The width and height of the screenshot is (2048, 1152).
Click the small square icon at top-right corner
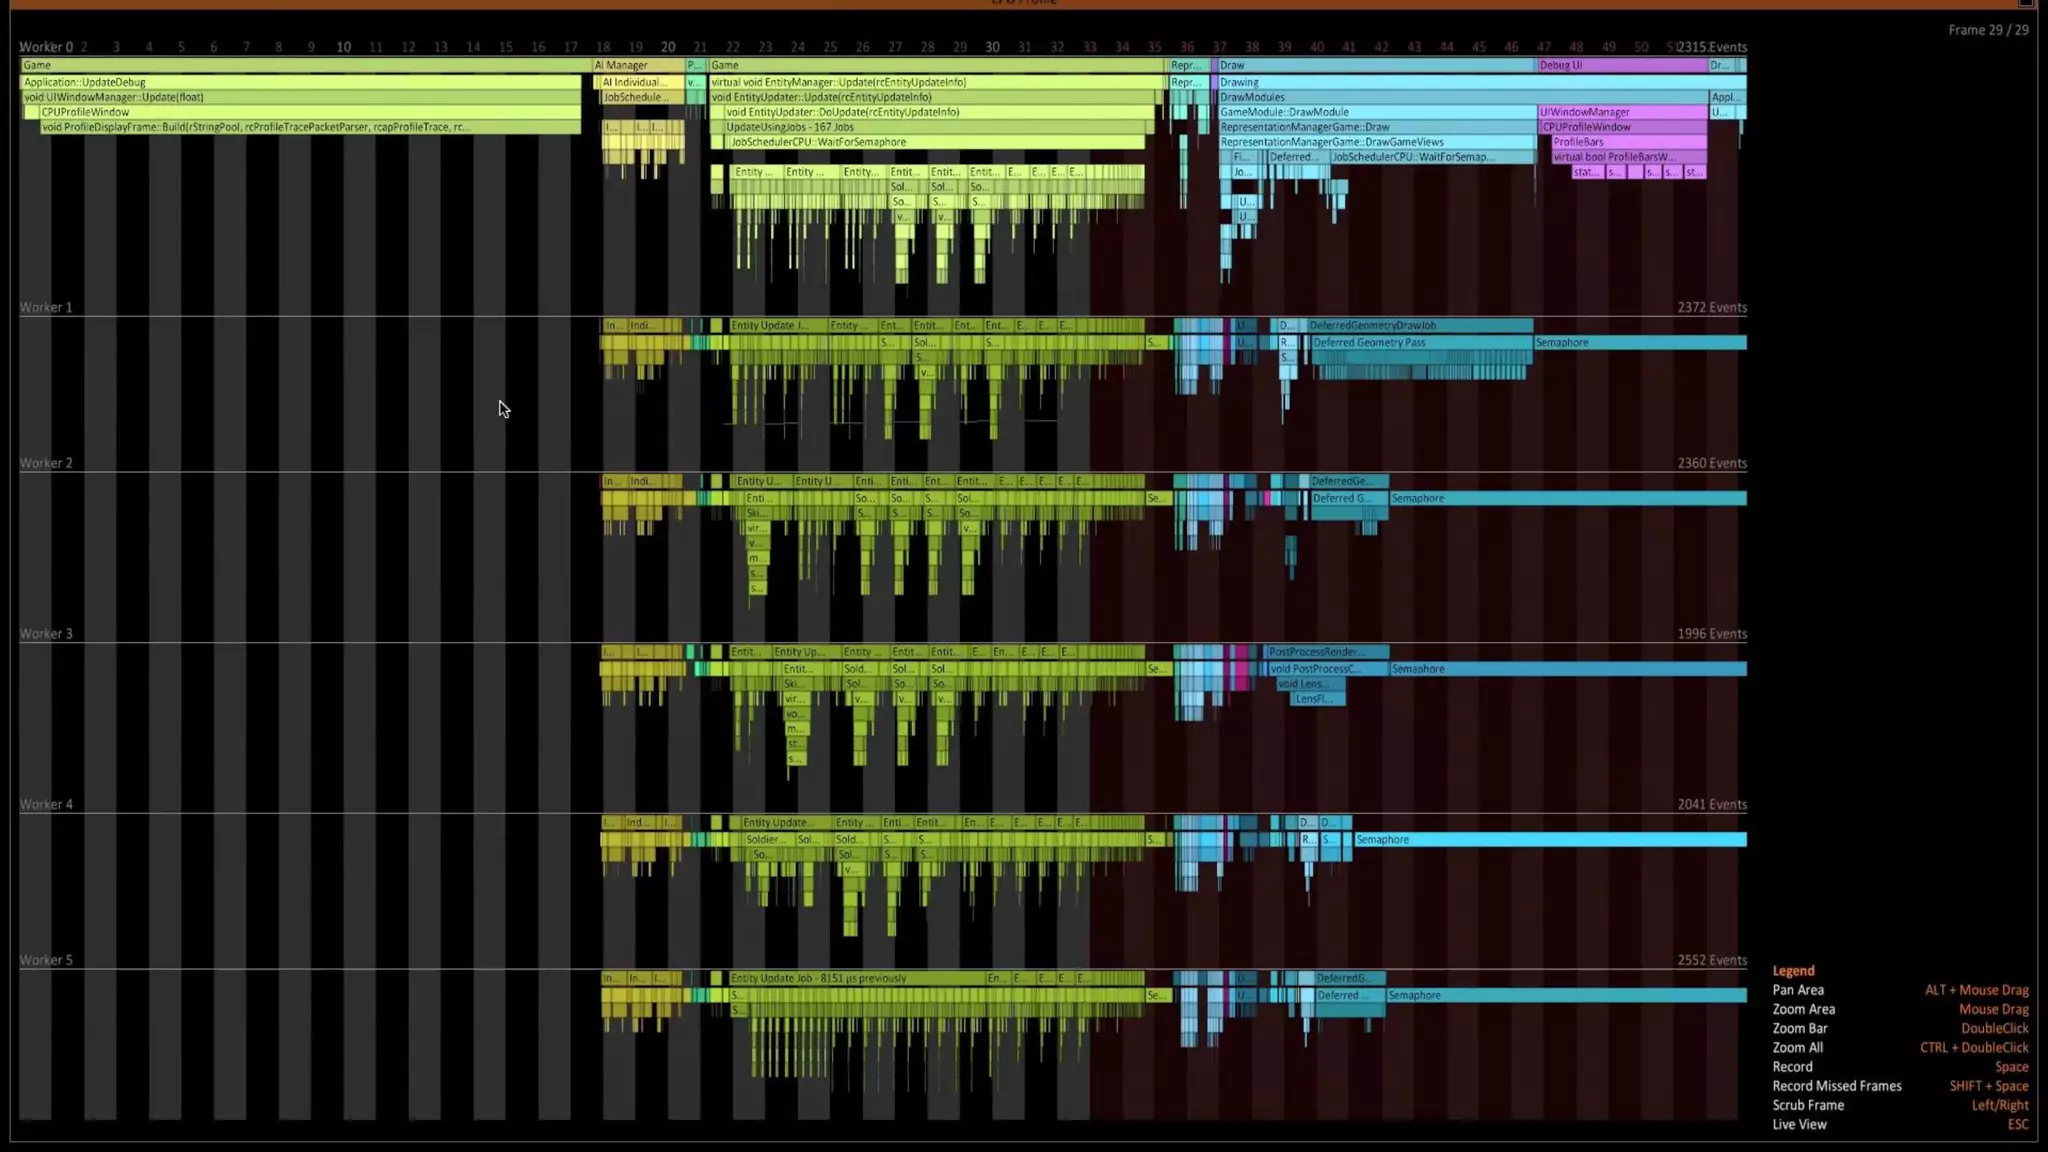2025,3
